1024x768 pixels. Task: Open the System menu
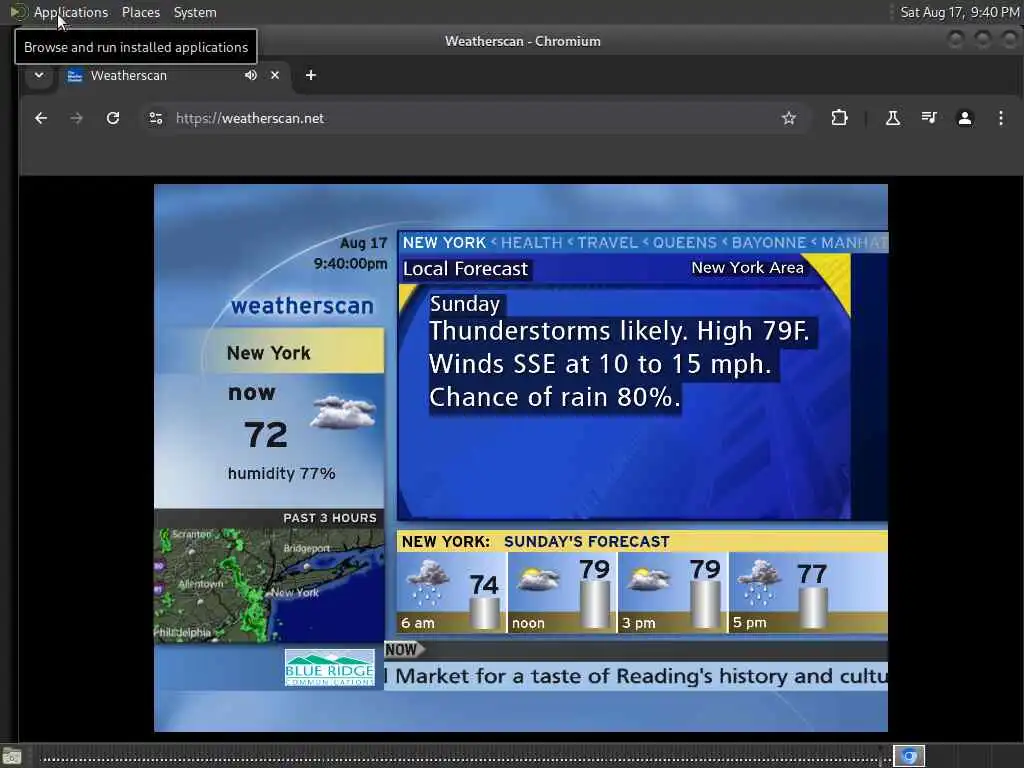[195, 12]
